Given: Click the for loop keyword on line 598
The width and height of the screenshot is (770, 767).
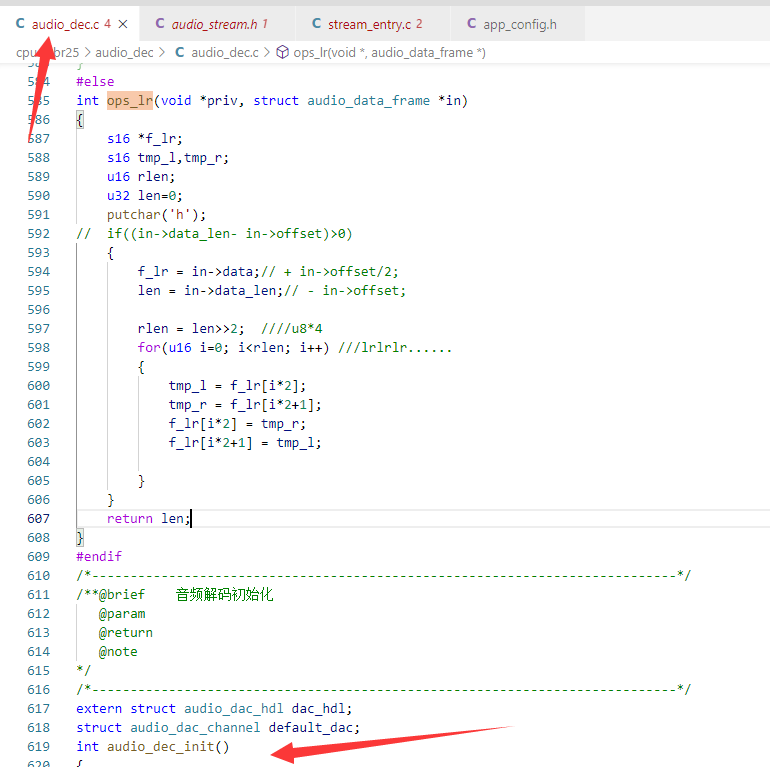Looking at the screenshot, I should coord(149,348).
